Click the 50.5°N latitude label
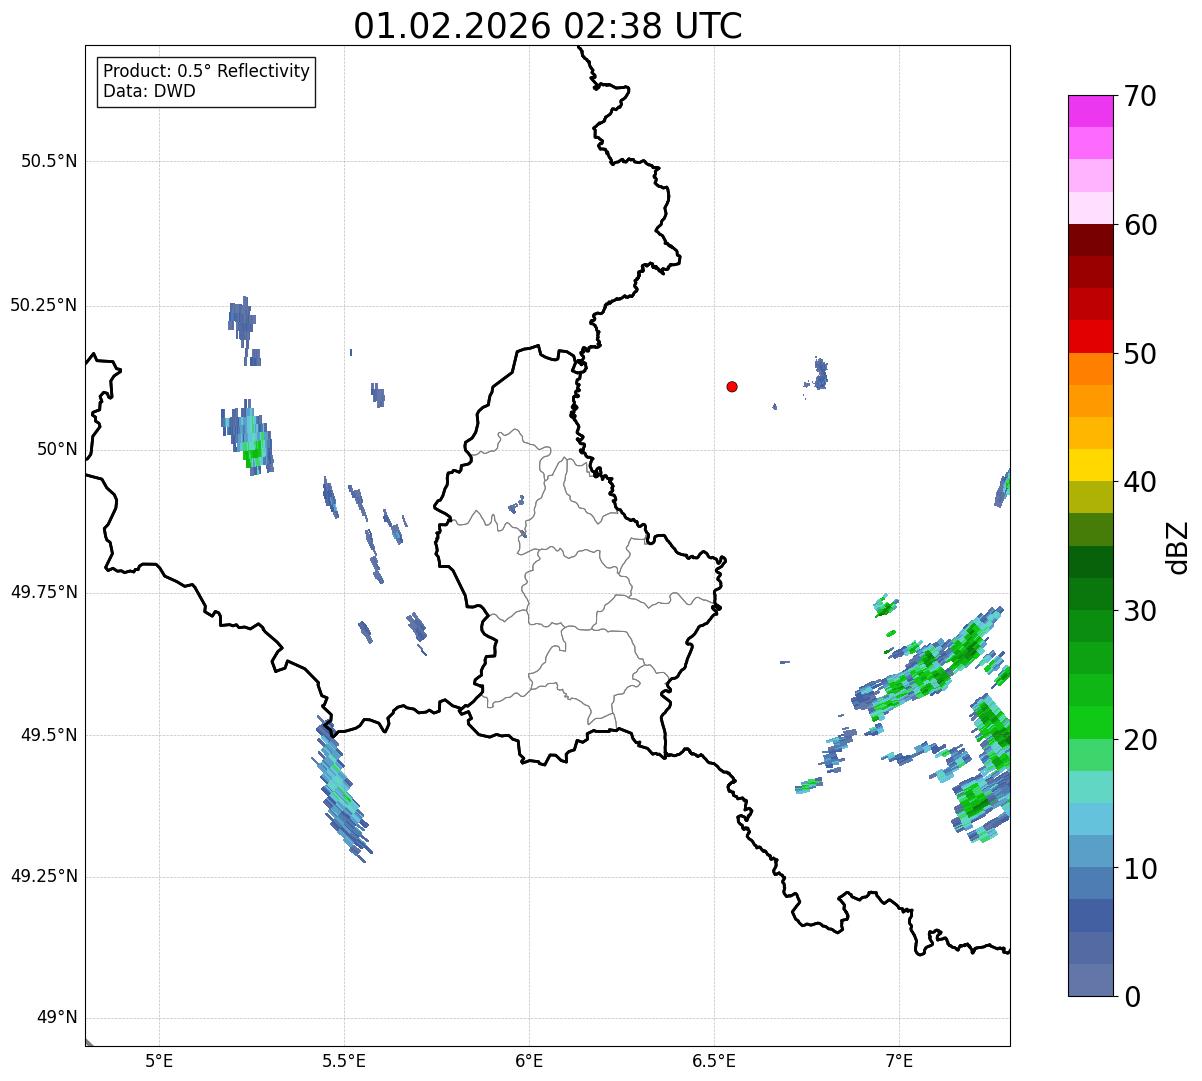The image size is (1202, 1081). click(48, 162)
